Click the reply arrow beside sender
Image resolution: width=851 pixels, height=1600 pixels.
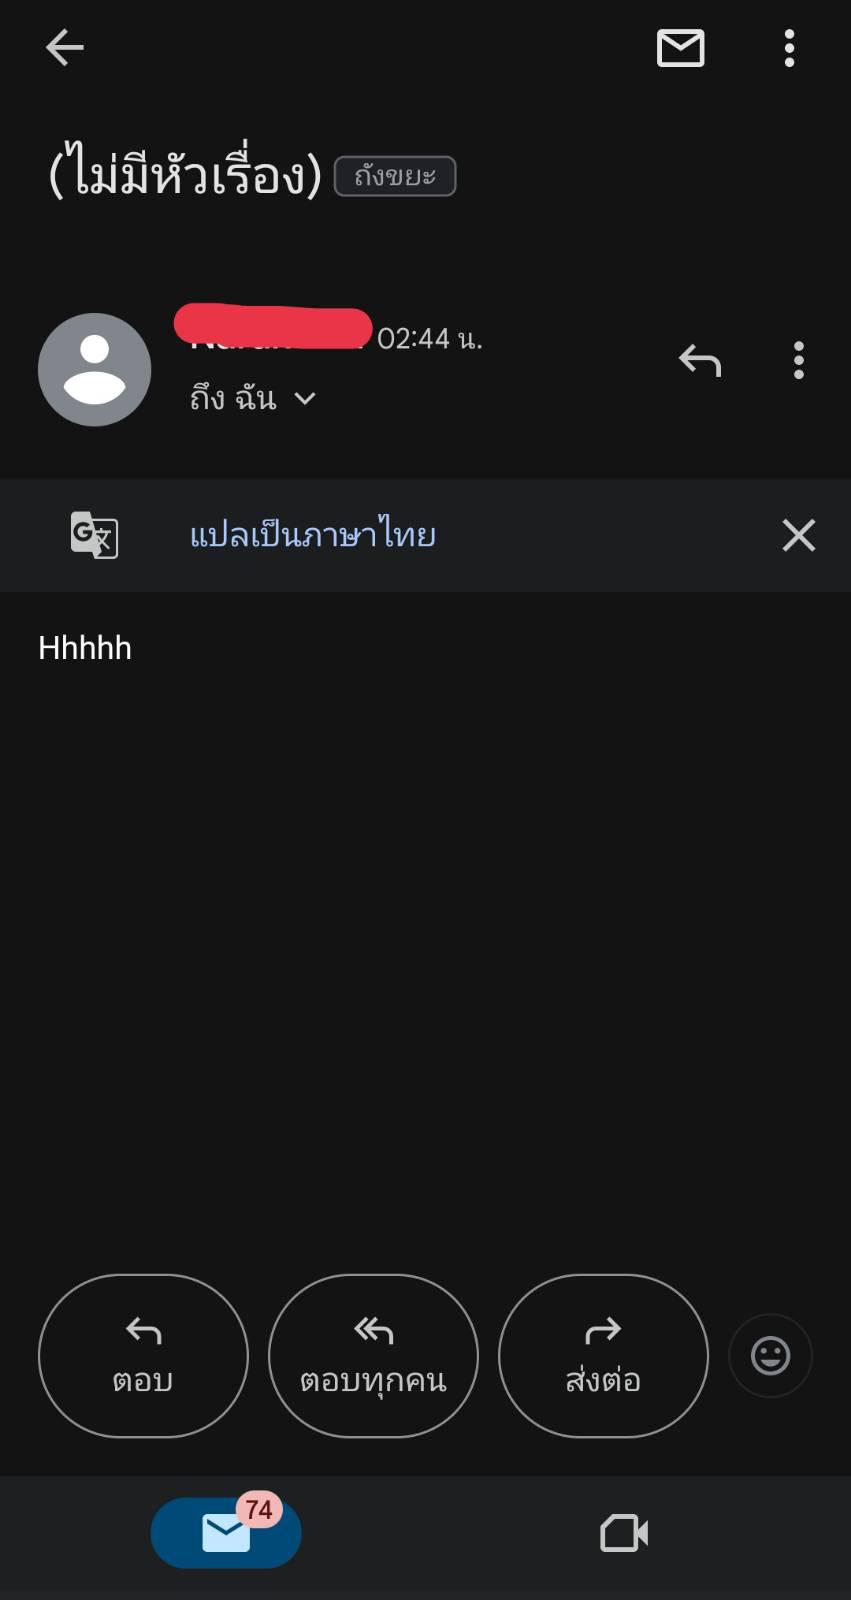[x=700, y=360]
